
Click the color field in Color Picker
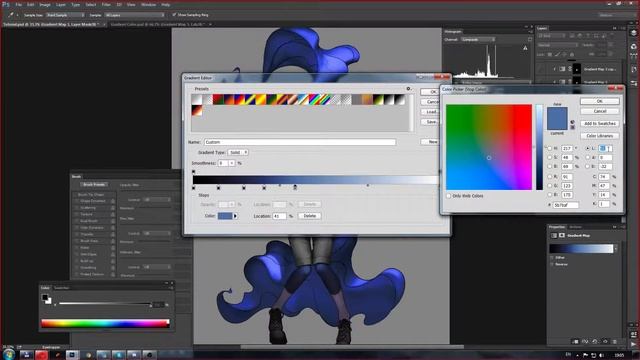point(489,147)
